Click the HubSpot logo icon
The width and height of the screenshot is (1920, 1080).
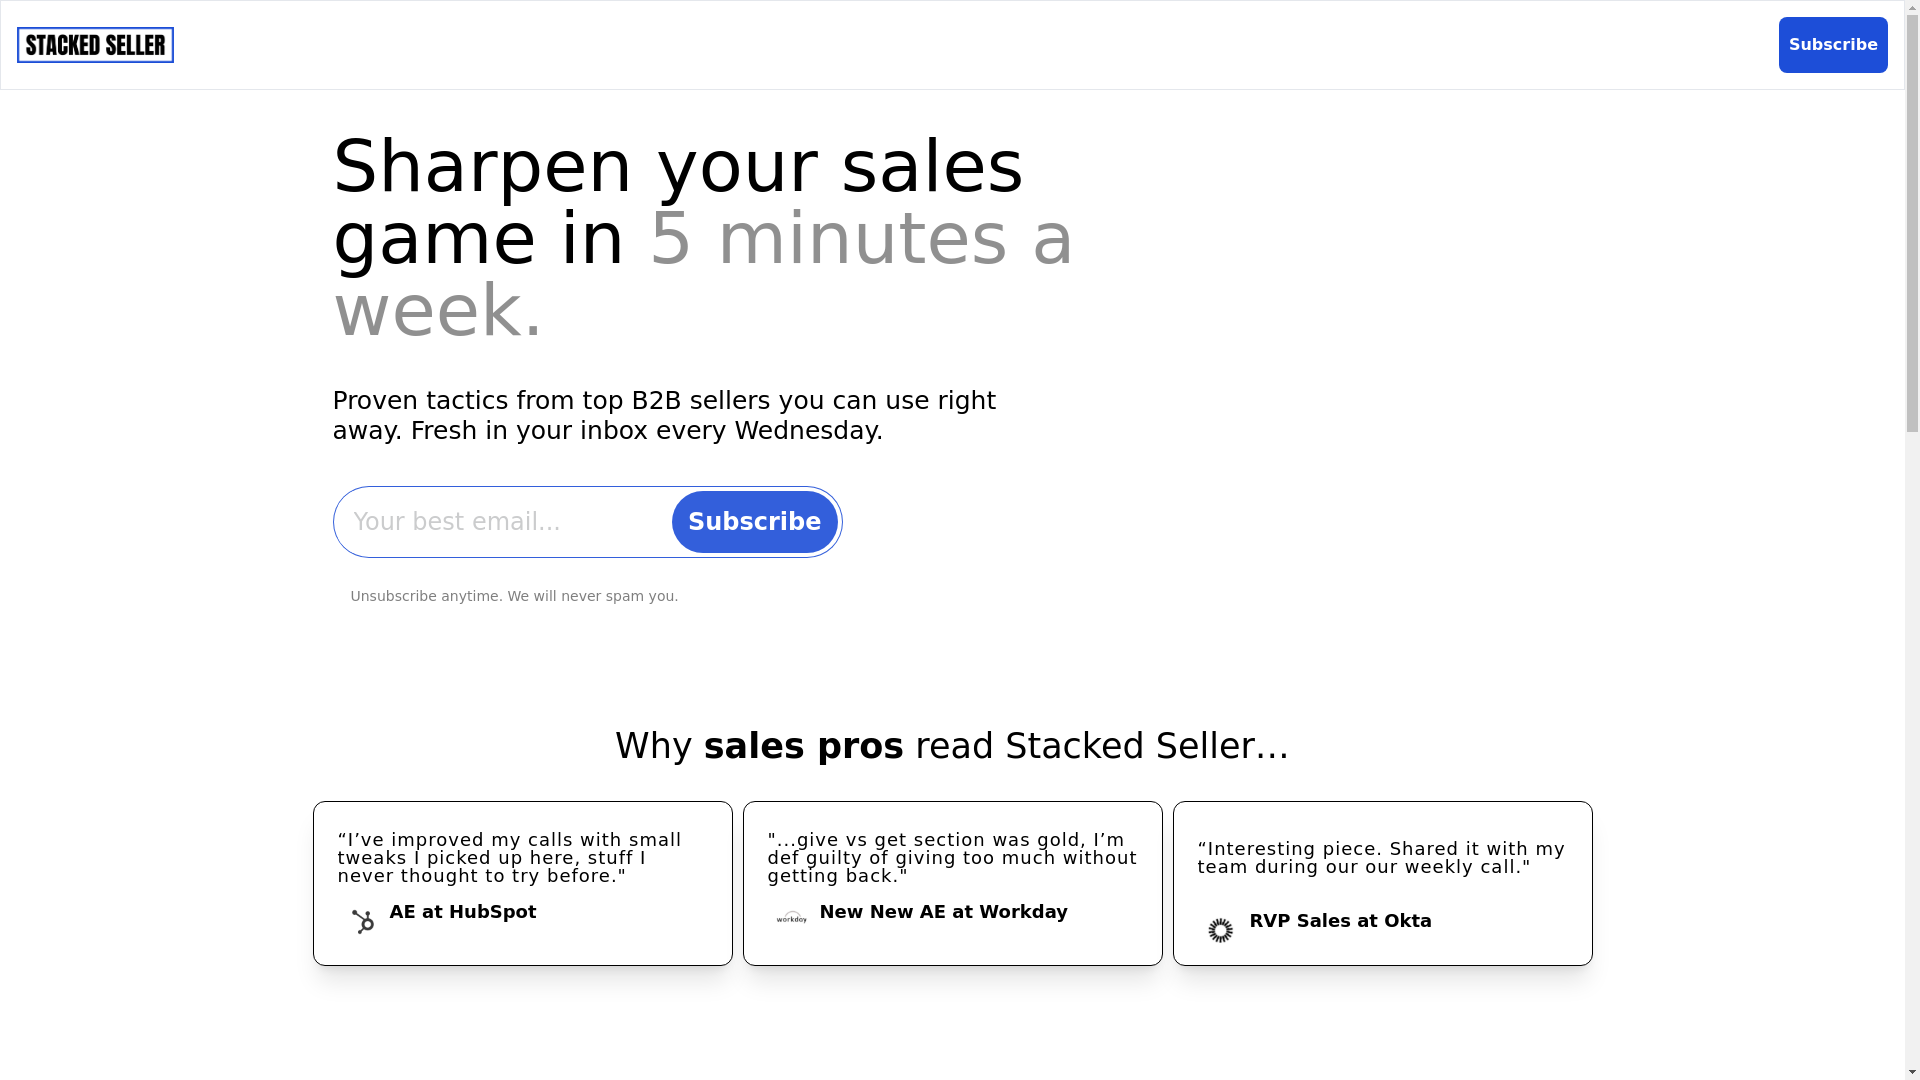pos(363,921)
